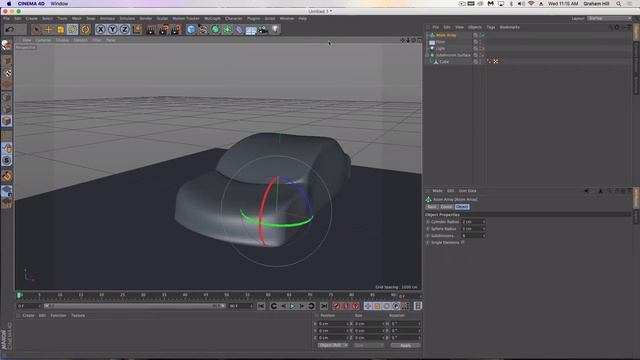Screen dimensions: 640x360
Task: Toggle the Light object's red enable mark
Action: pos(482,49)
